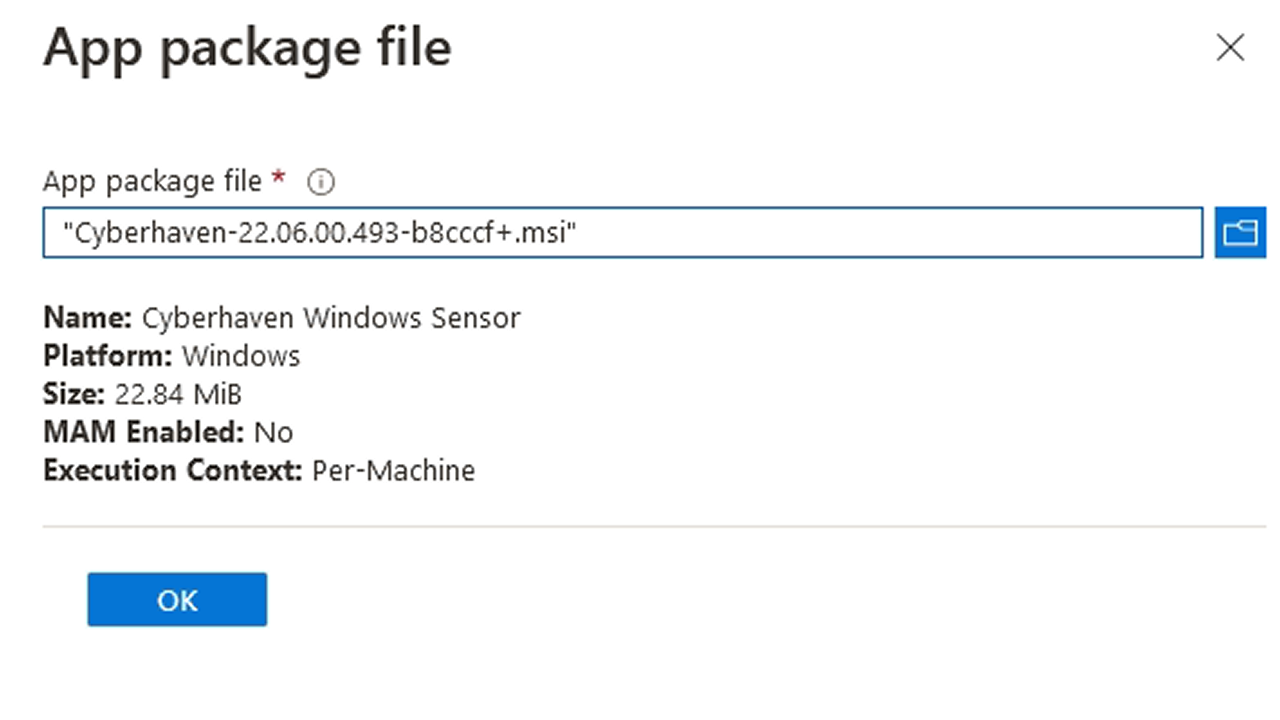Image resolution: width=1280 pixels, height=720 pixels.
Task: Click the 'App package file' field label
Action: pos(152,182)
